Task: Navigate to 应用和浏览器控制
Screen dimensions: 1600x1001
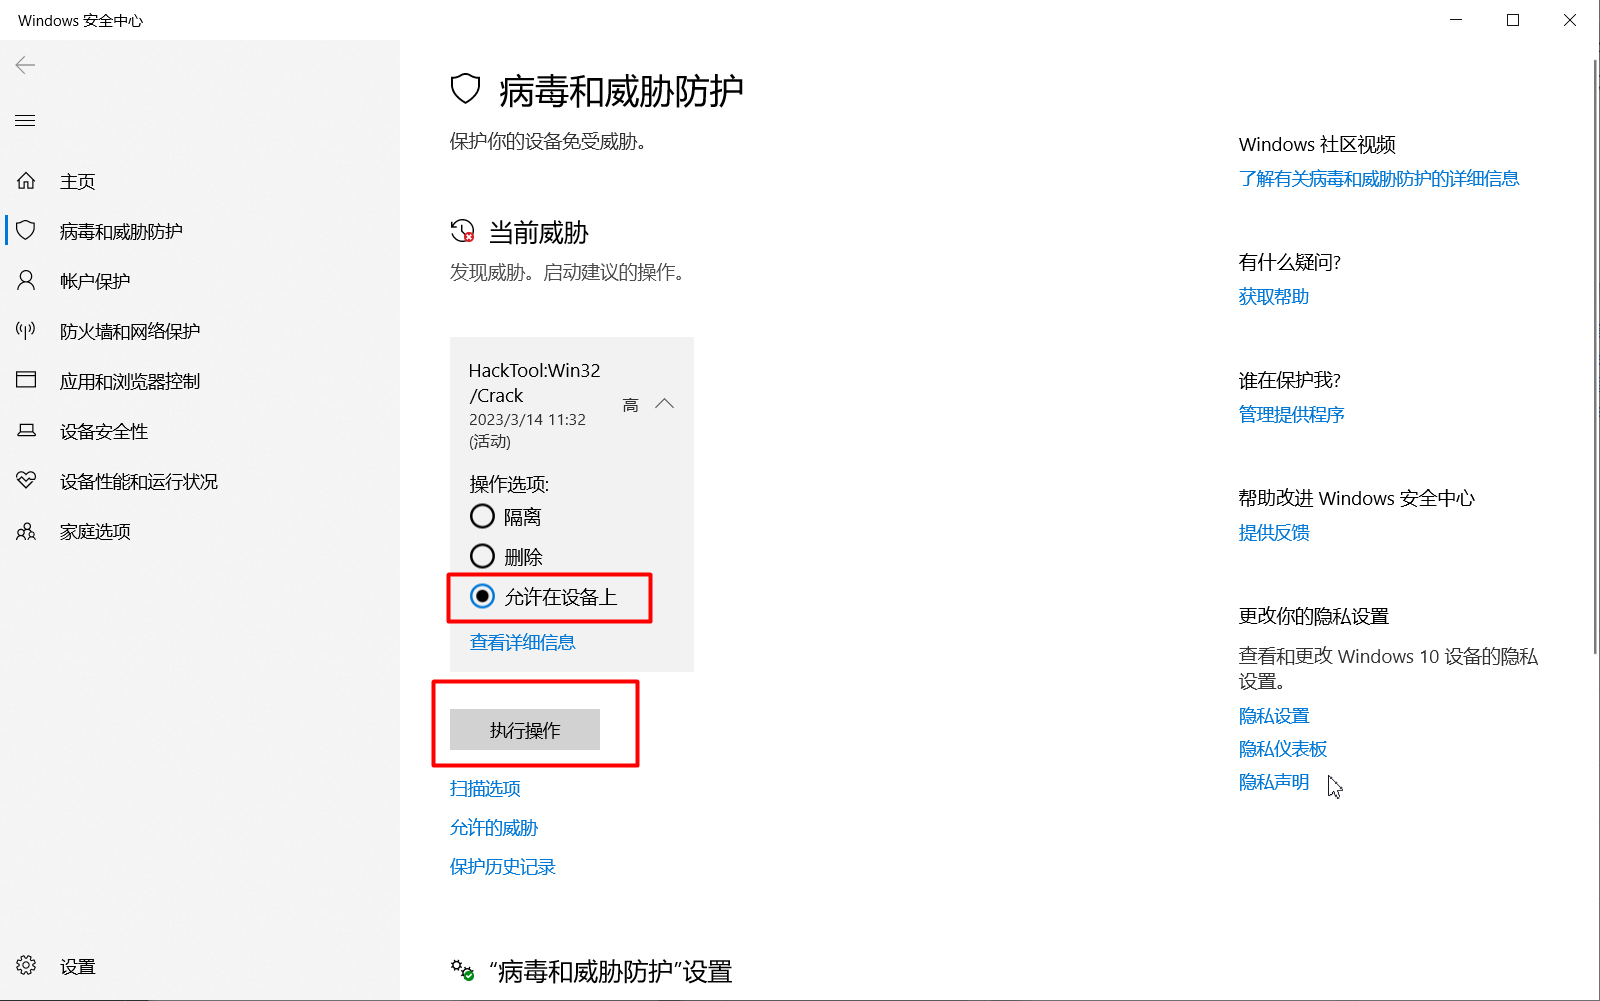Action: pos(200,381)
